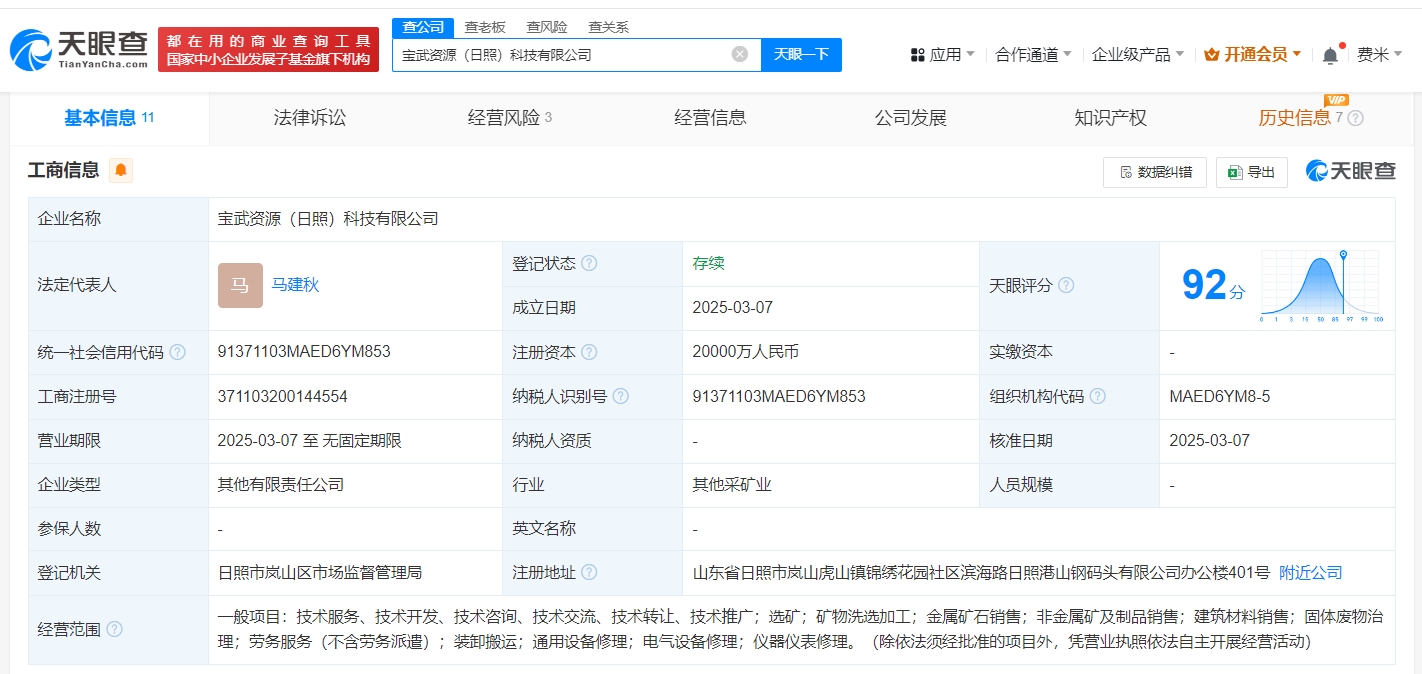Click the 92分 score distribution chart

[x=1320, y=285]
